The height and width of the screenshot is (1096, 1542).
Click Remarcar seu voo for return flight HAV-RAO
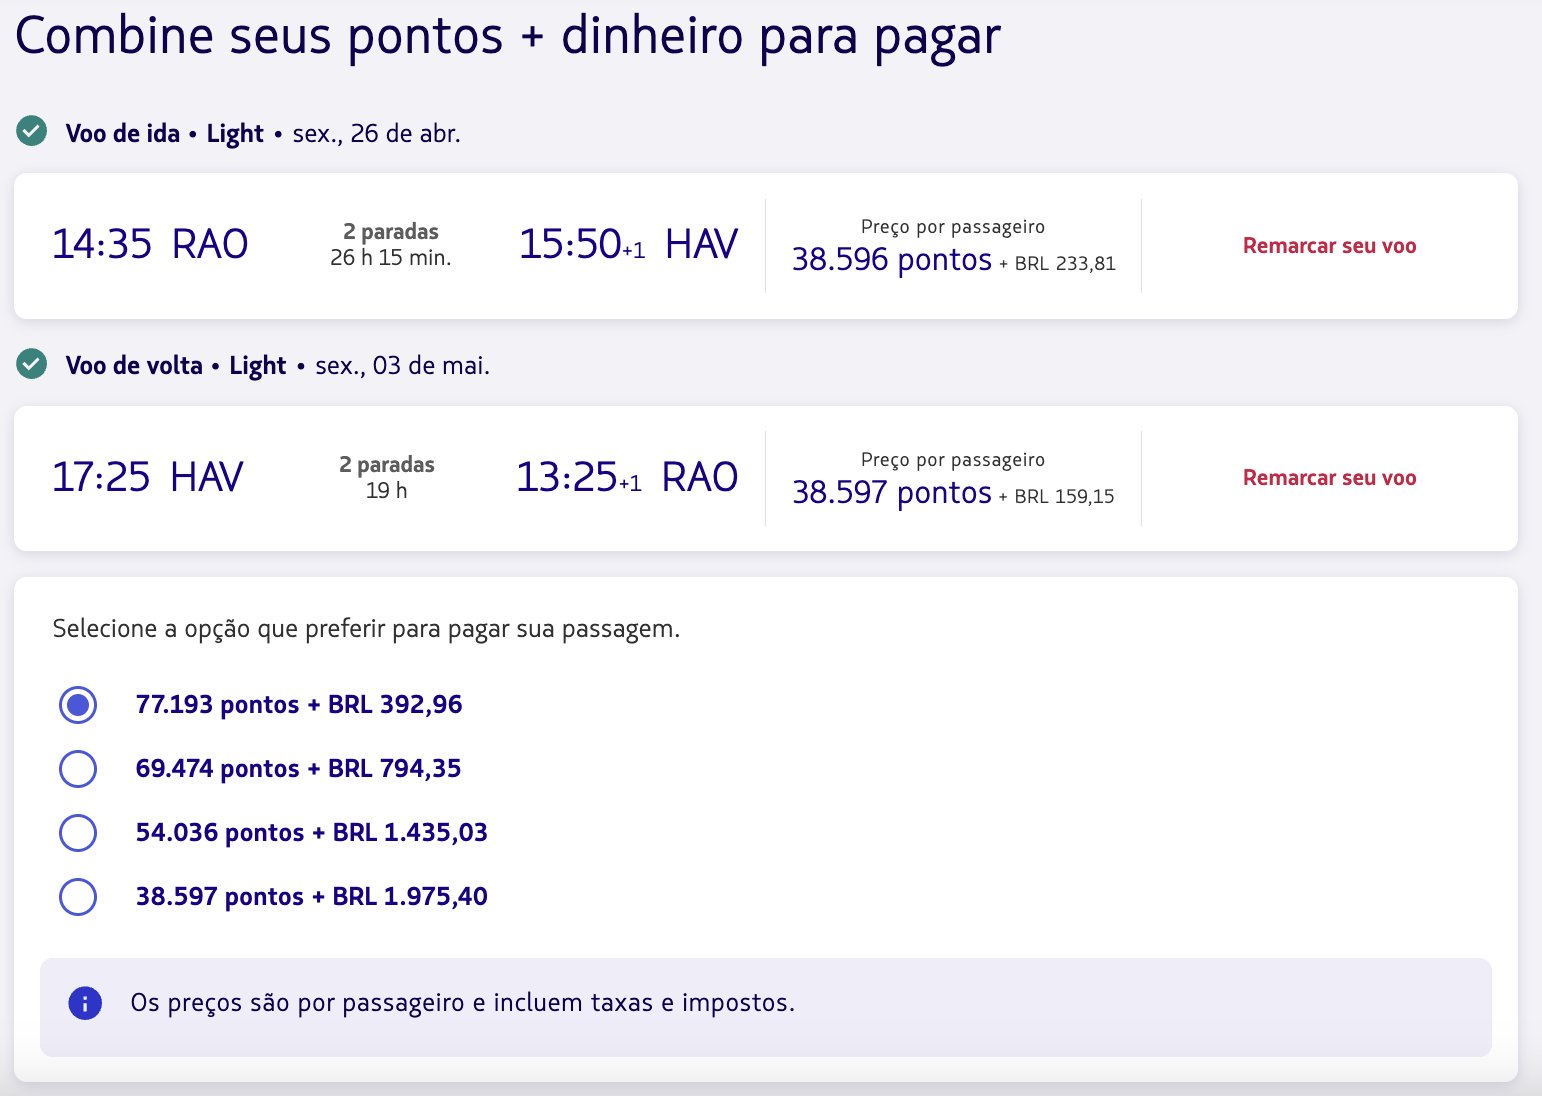(x=1329, y=478)
